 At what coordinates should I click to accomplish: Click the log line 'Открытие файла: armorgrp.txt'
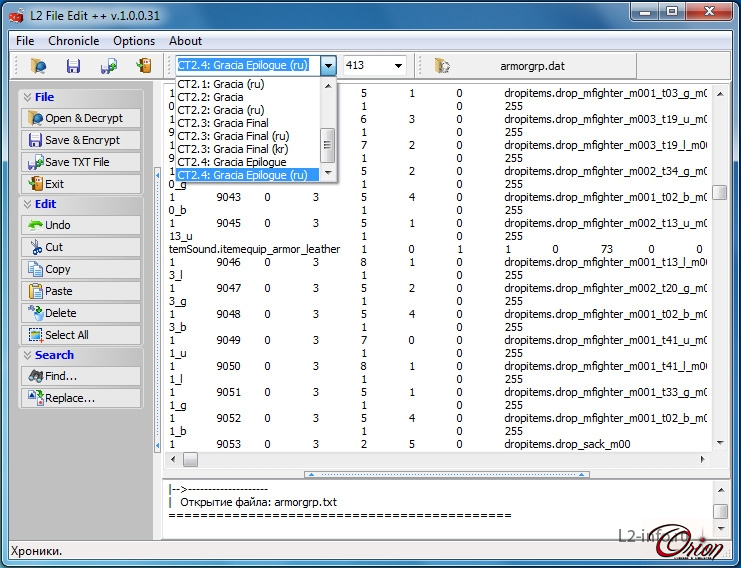point(258,502)
